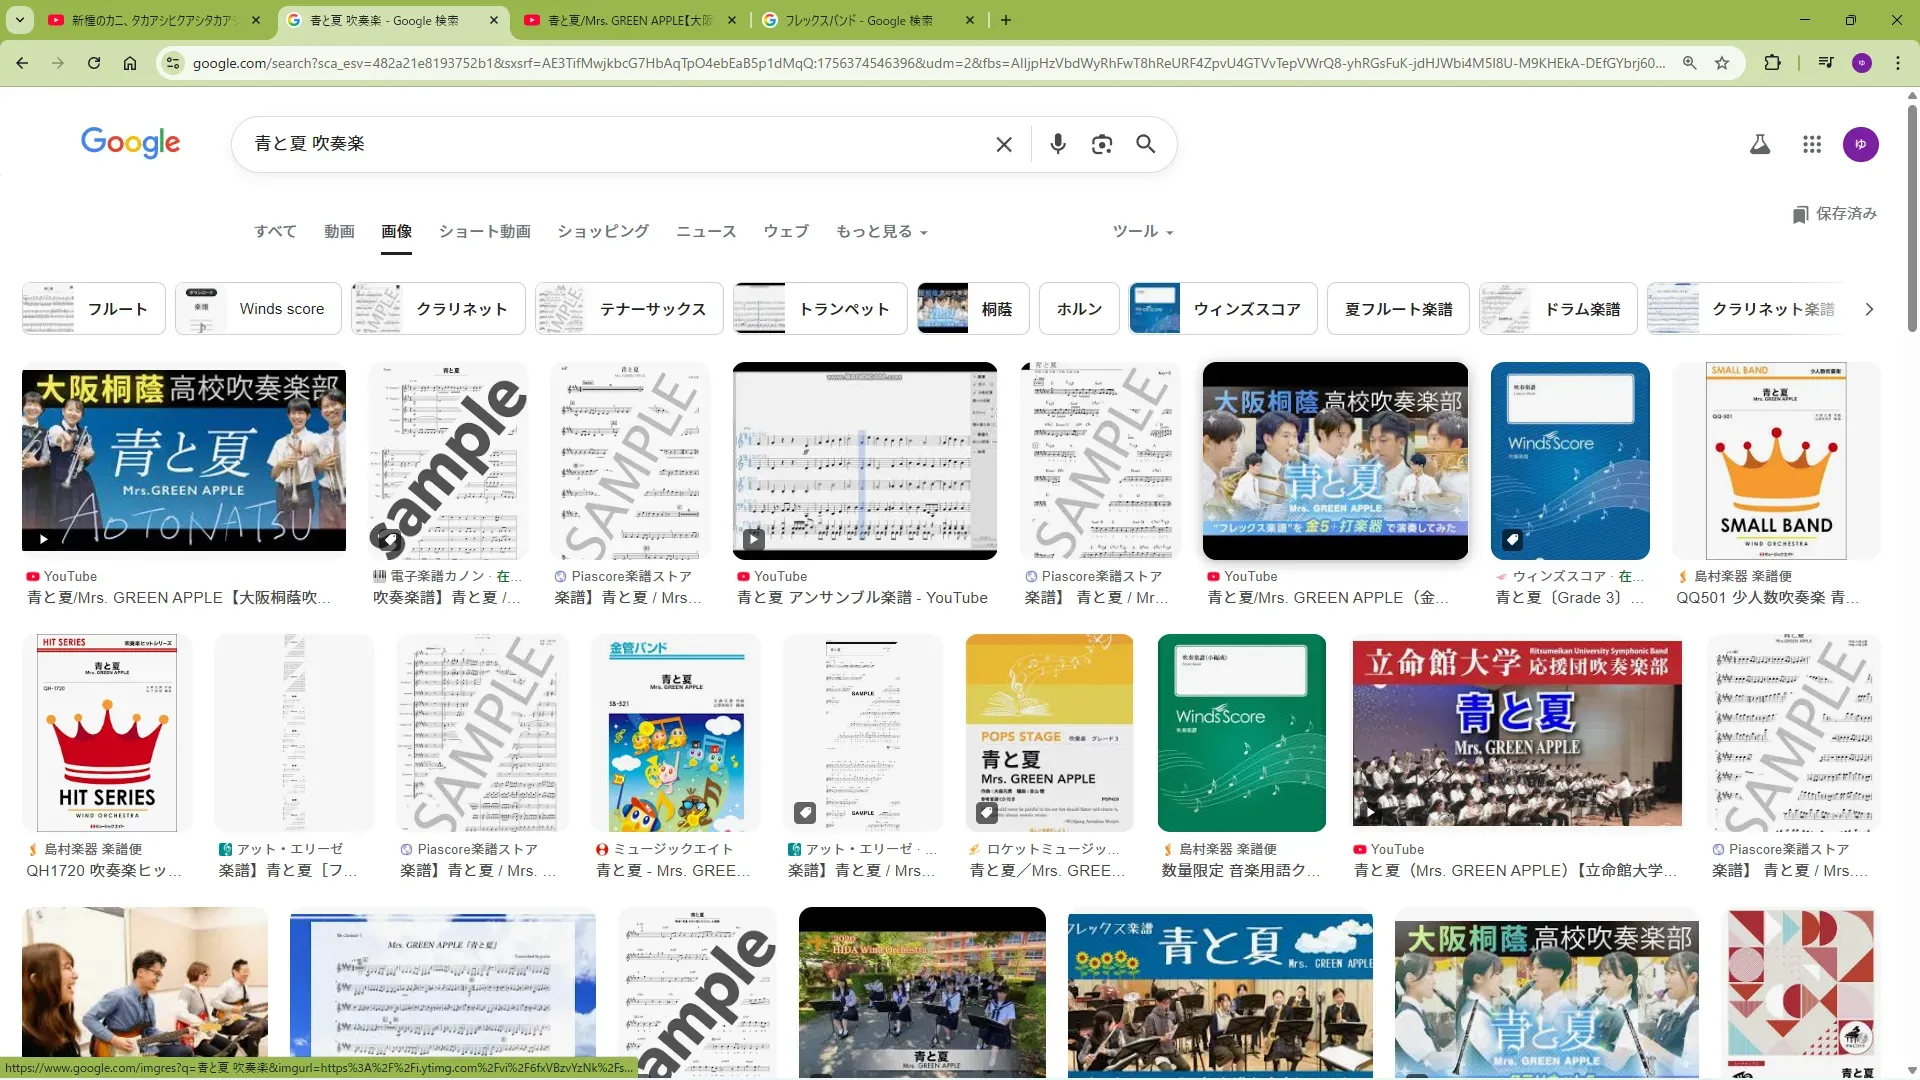Switch to the ショッピング search tab
The width and height of the screenshot is (1920, 1080).
pos(603,231)
